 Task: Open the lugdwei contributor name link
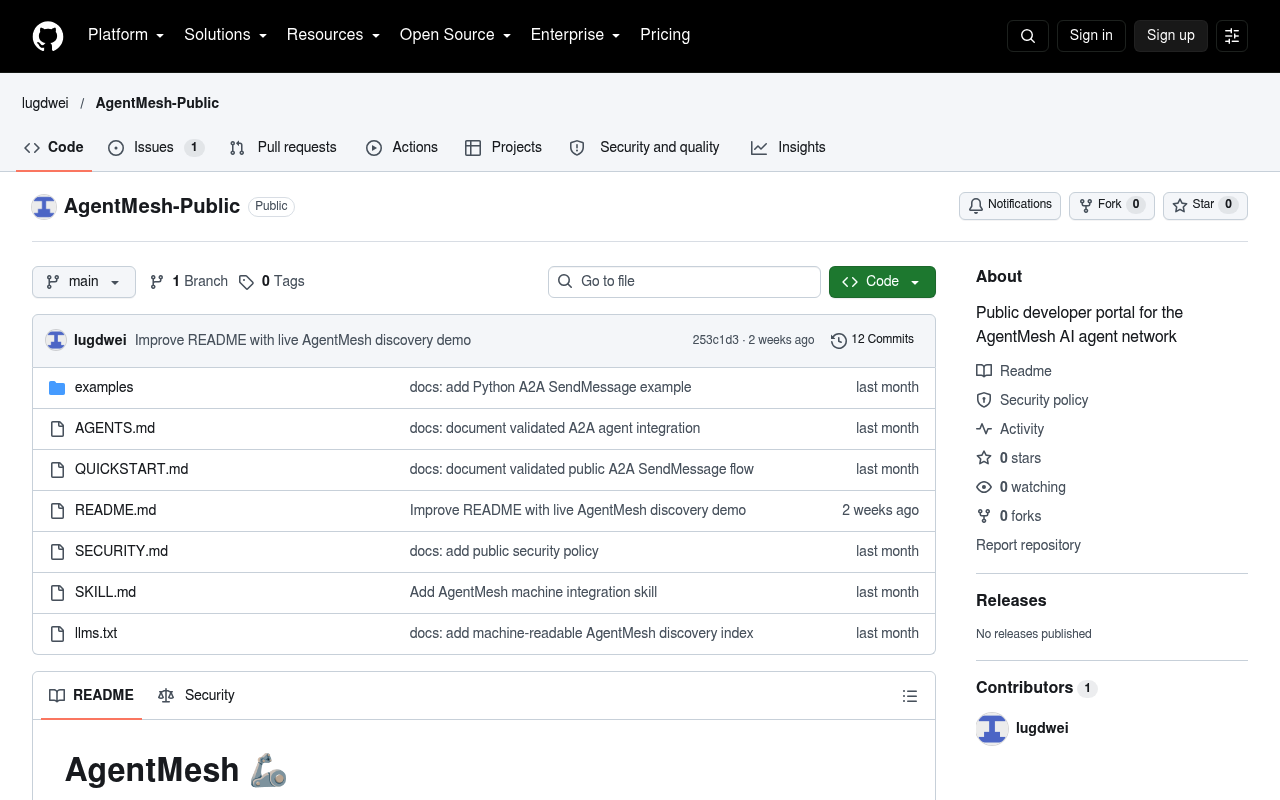click(x=1042, y=729)
